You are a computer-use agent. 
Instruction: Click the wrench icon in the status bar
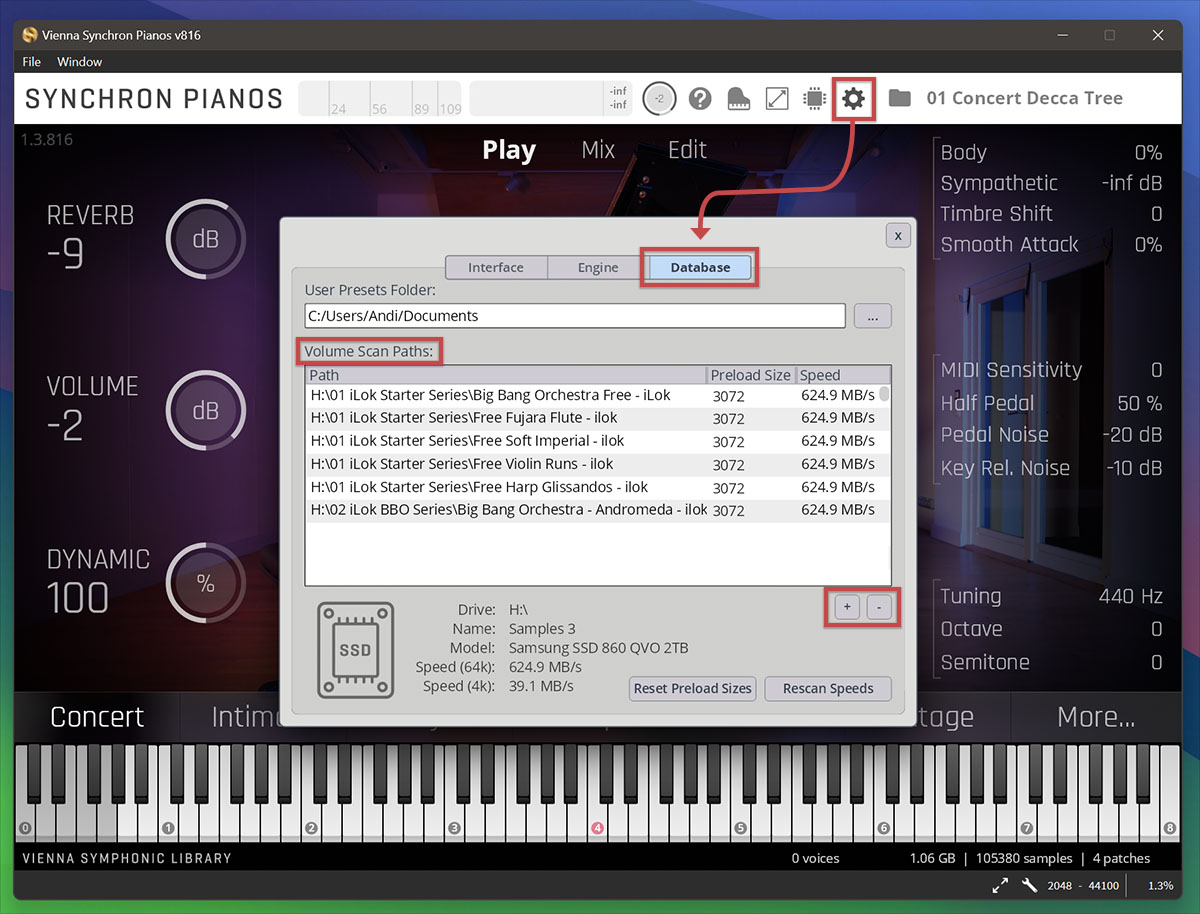click(1029, 885)
